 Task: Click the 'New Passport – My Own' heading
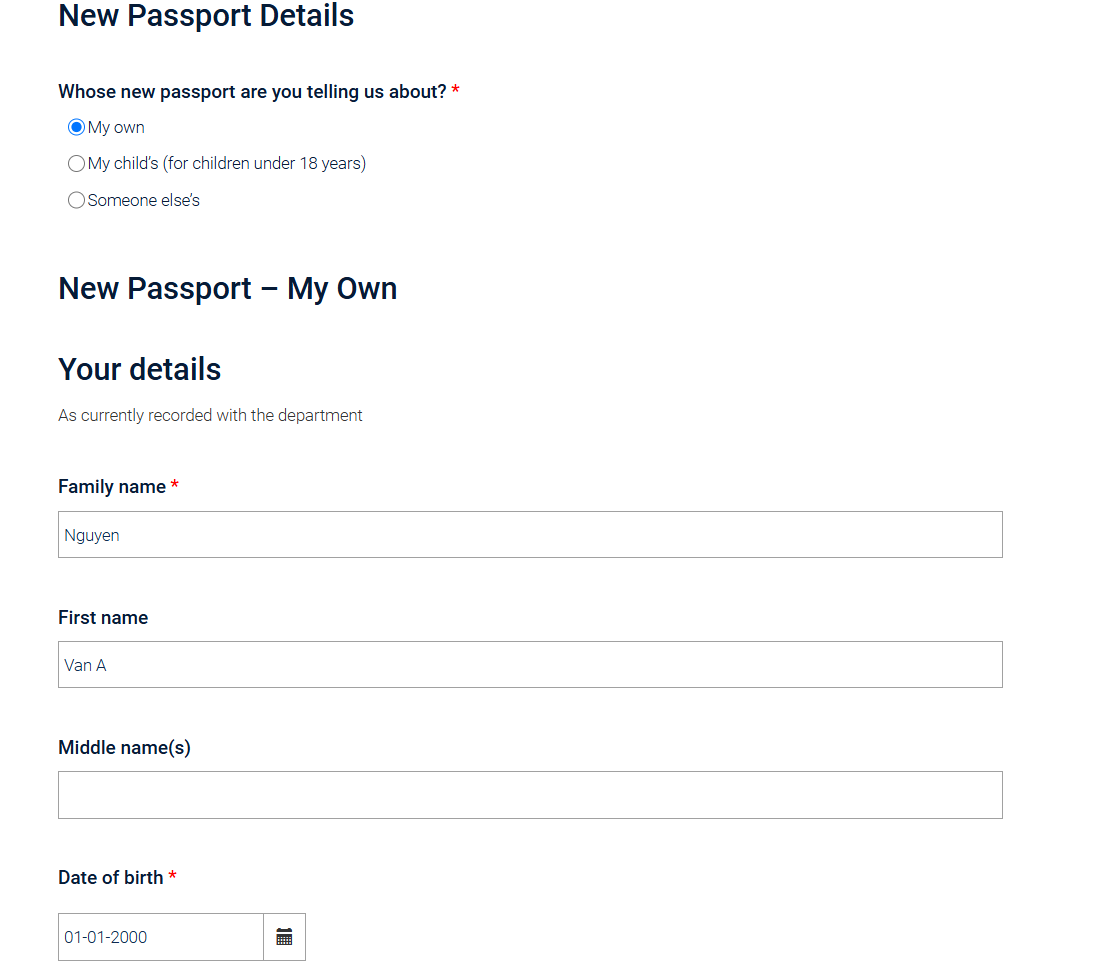pos(228,289)
